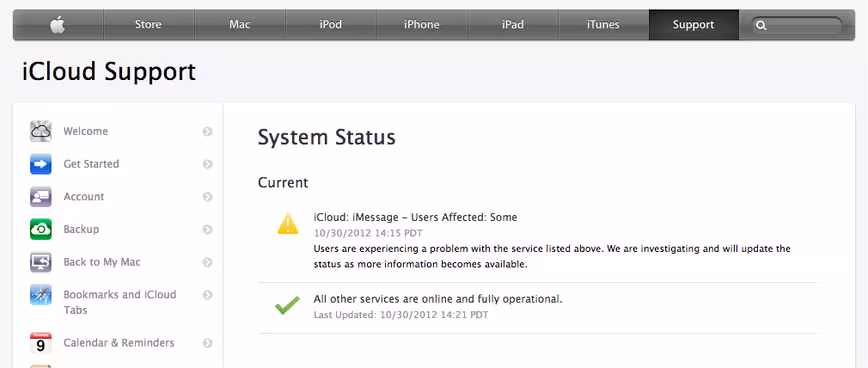This screenshot has height=368, width=868.
Task: Click the Back to My Mac icon
Action: pos(41,262)
